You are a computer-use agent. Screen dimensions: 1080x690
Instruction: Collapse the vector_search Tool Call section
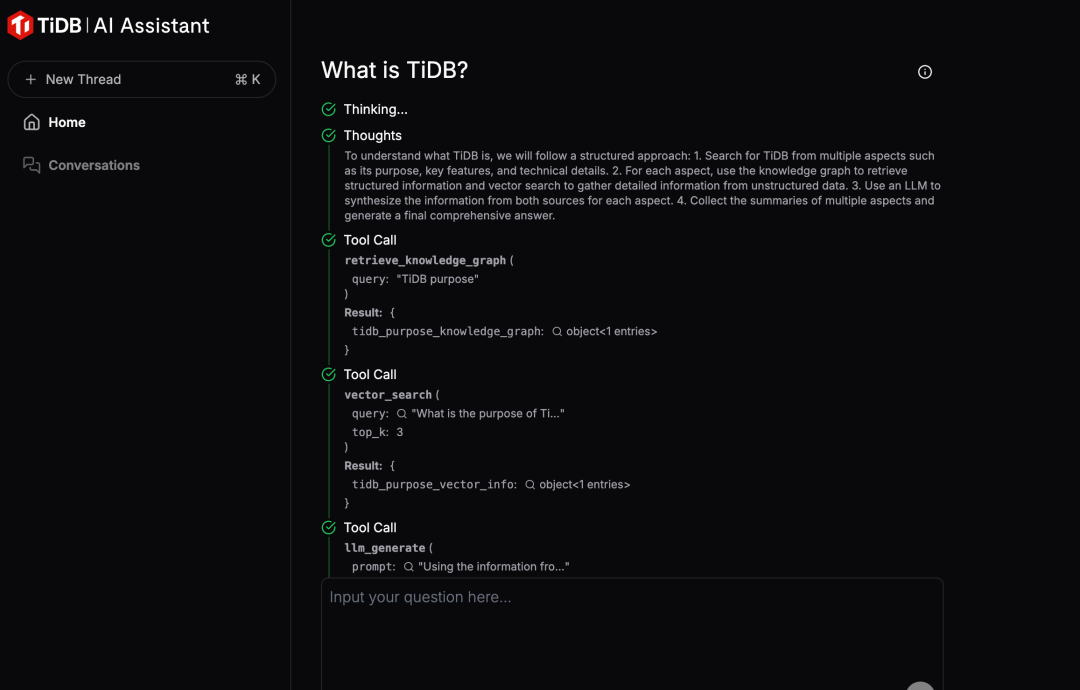[370, 375]
